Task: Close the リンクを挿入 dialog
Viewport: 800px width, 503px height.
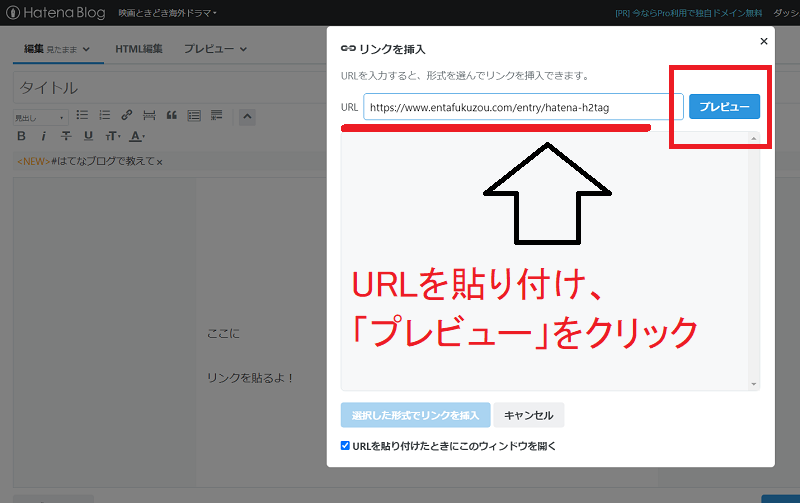Action: click(x=764, y=41)
